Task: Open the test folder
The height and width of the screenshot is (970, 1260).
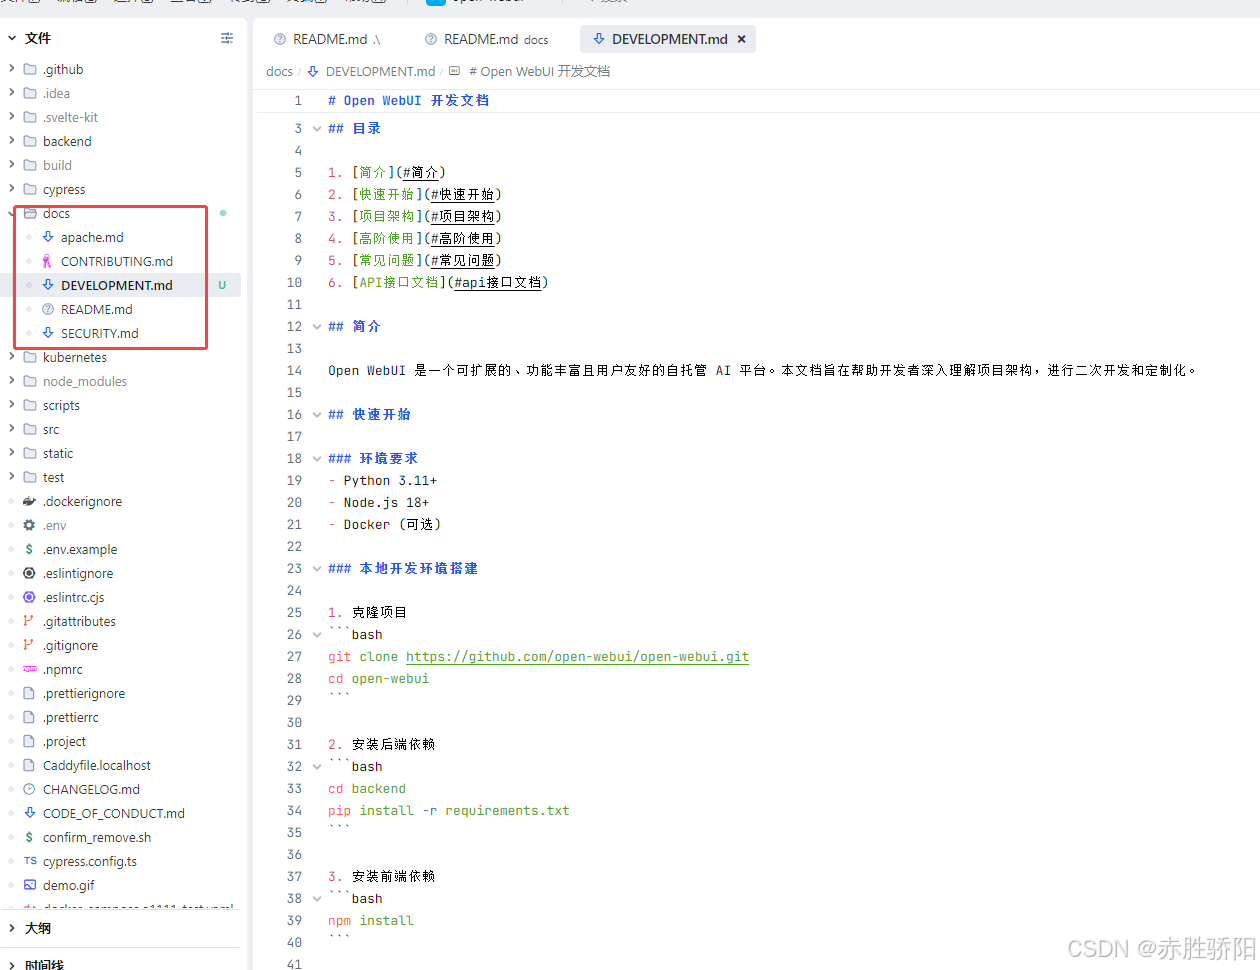Action: (x=53, y=477)
